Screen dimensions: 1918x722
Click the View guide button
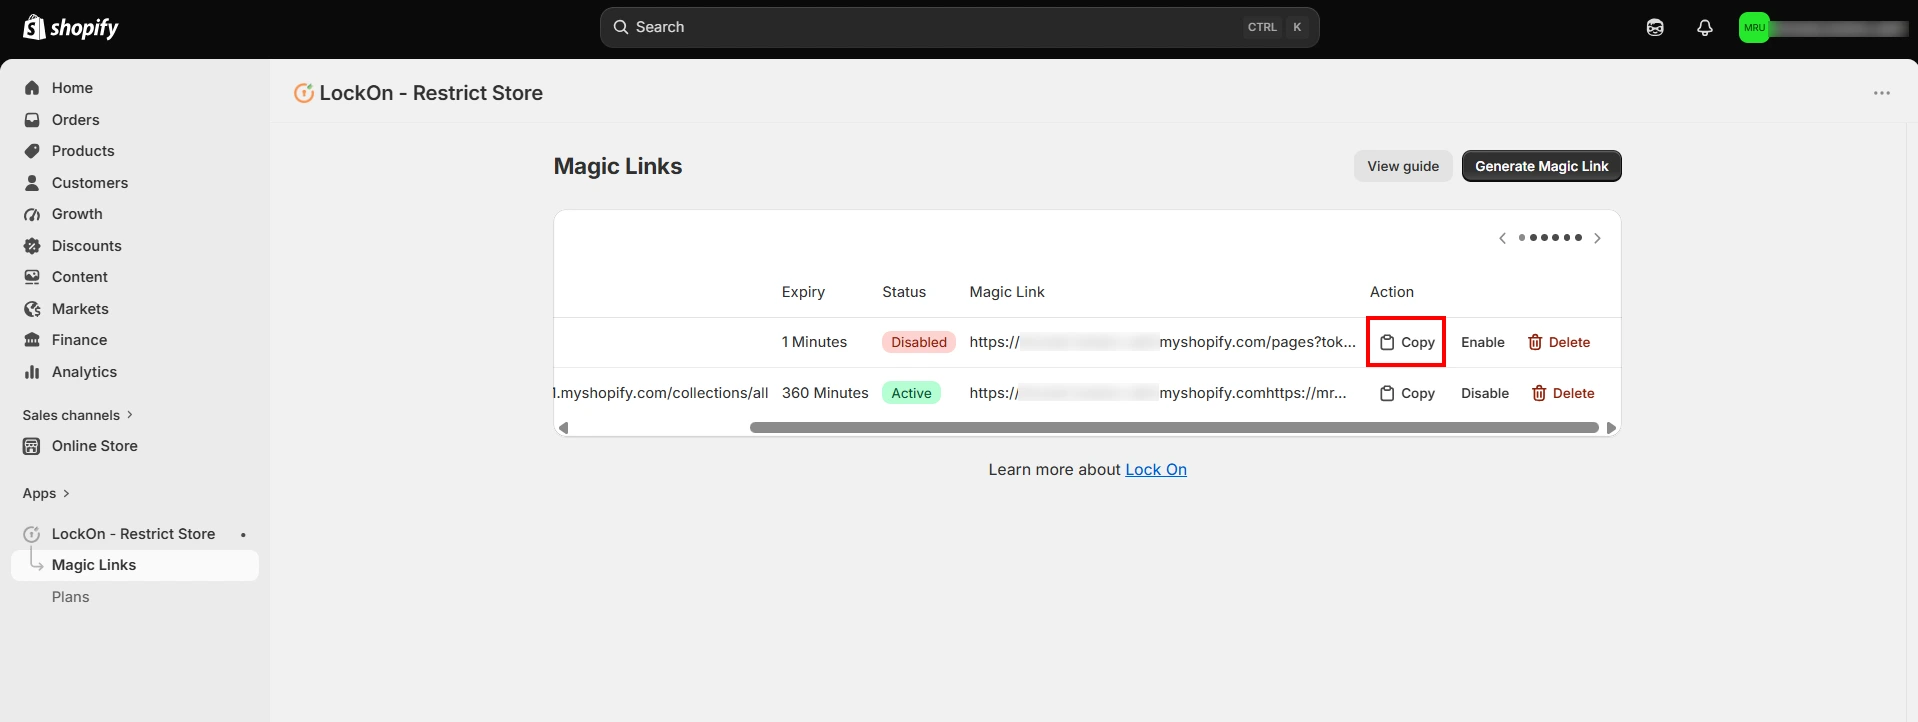1403,166
